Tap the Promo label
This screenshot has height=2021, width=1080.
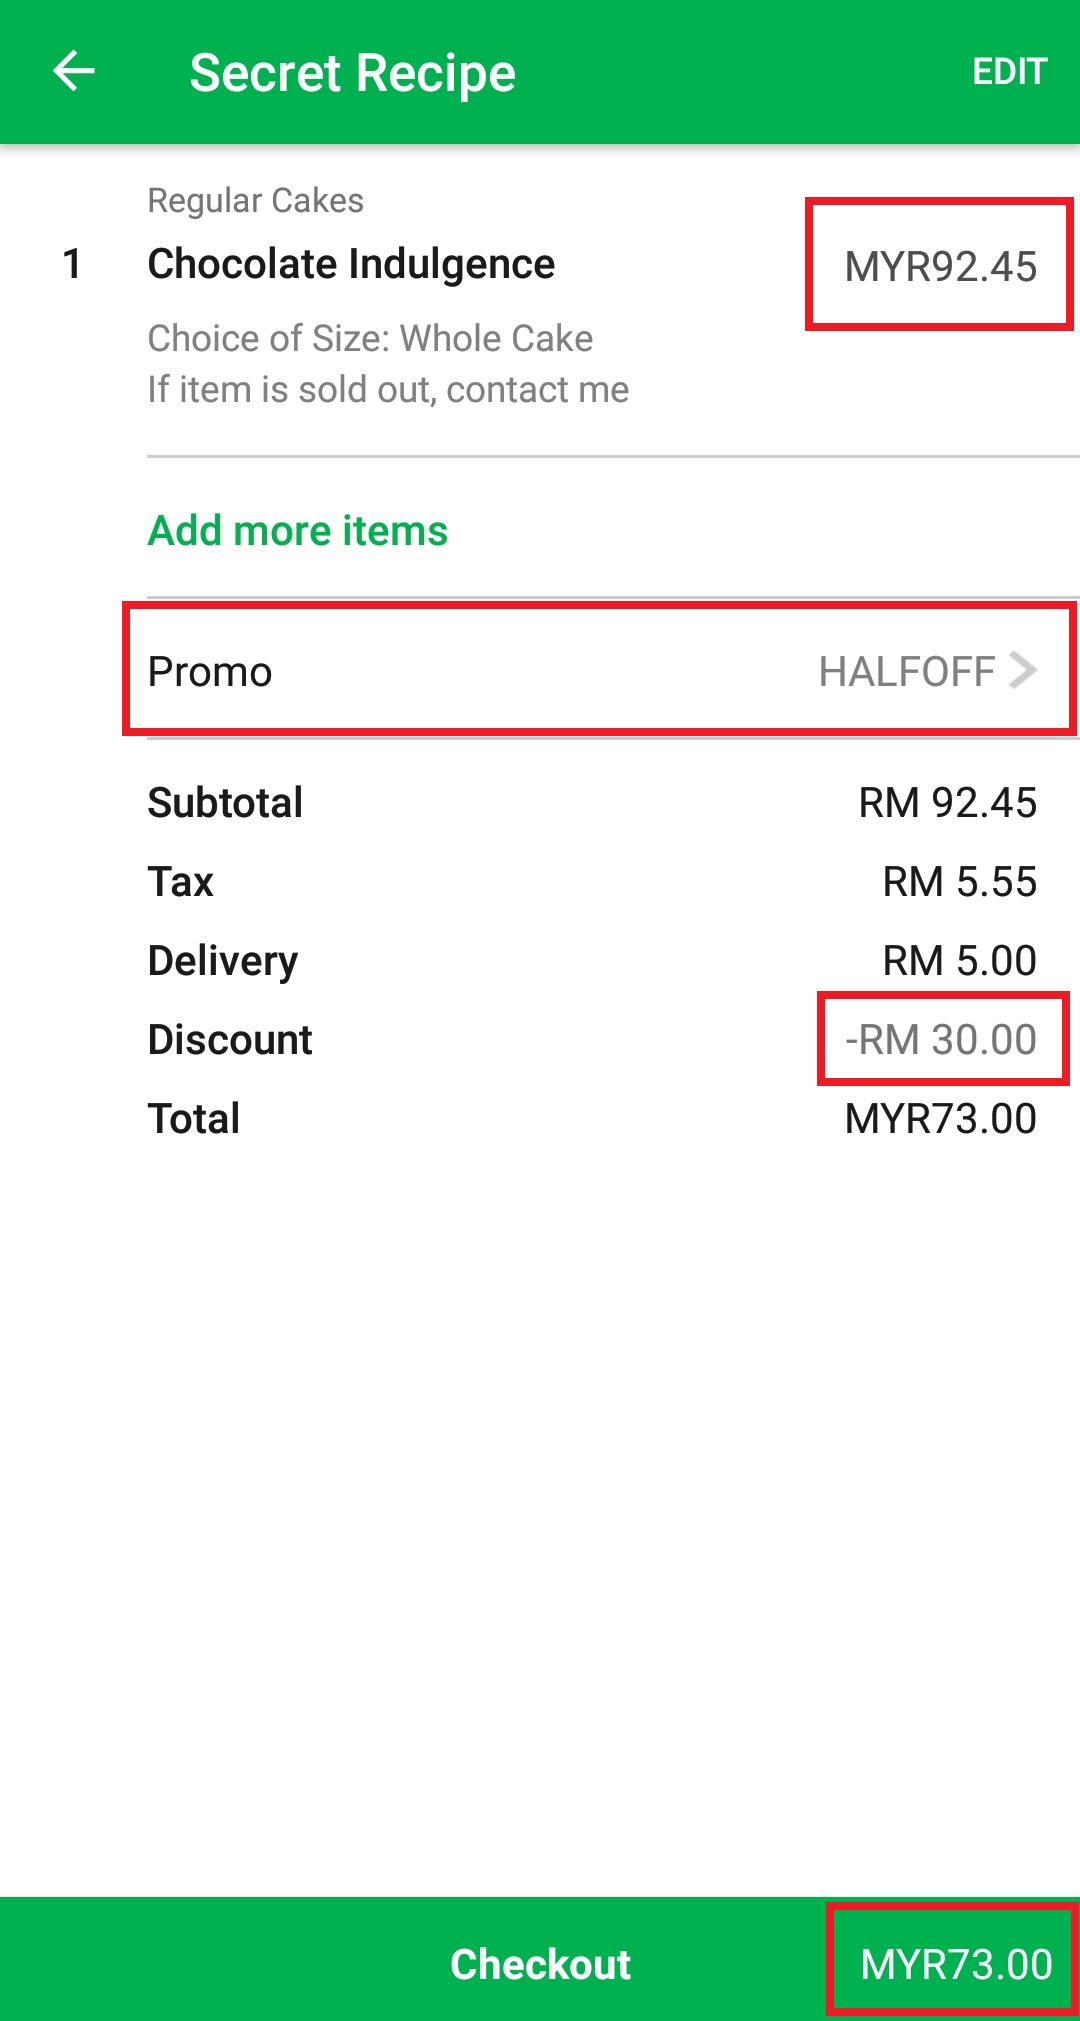[x=210, y=672]
